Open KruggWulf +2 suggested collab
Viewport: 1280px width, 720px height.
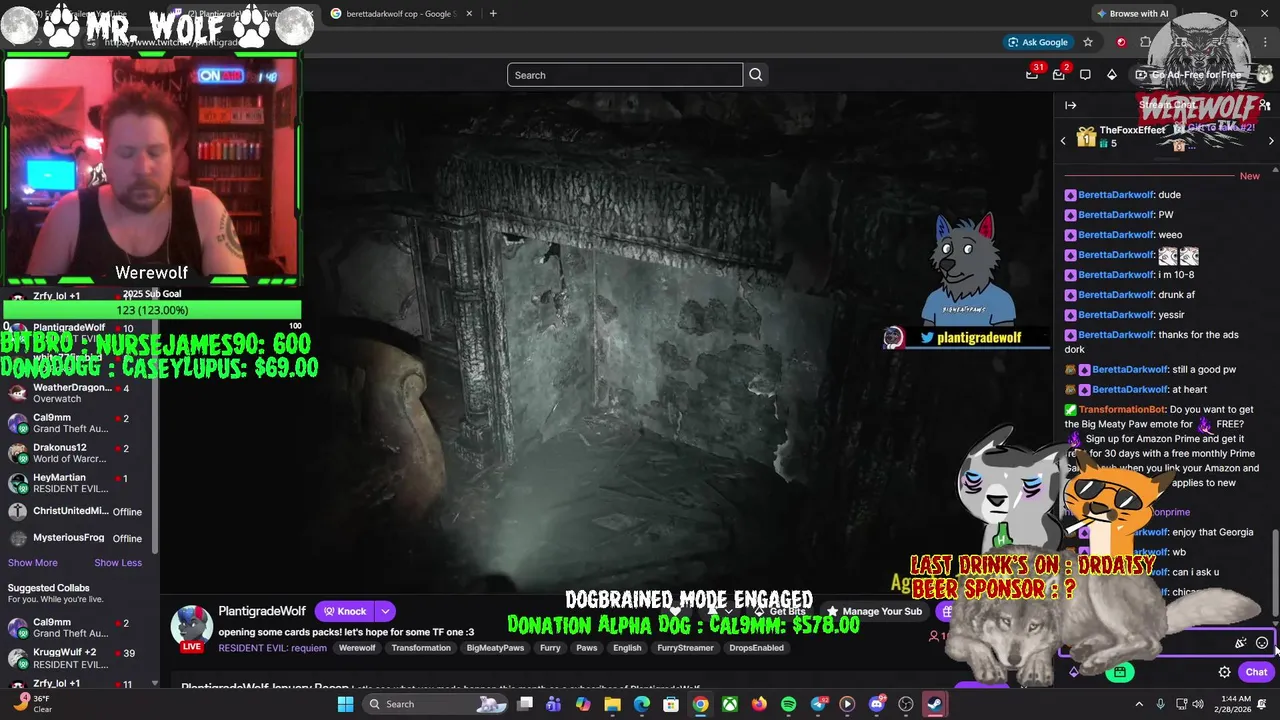pyautogui.click(x=78, y=658)
